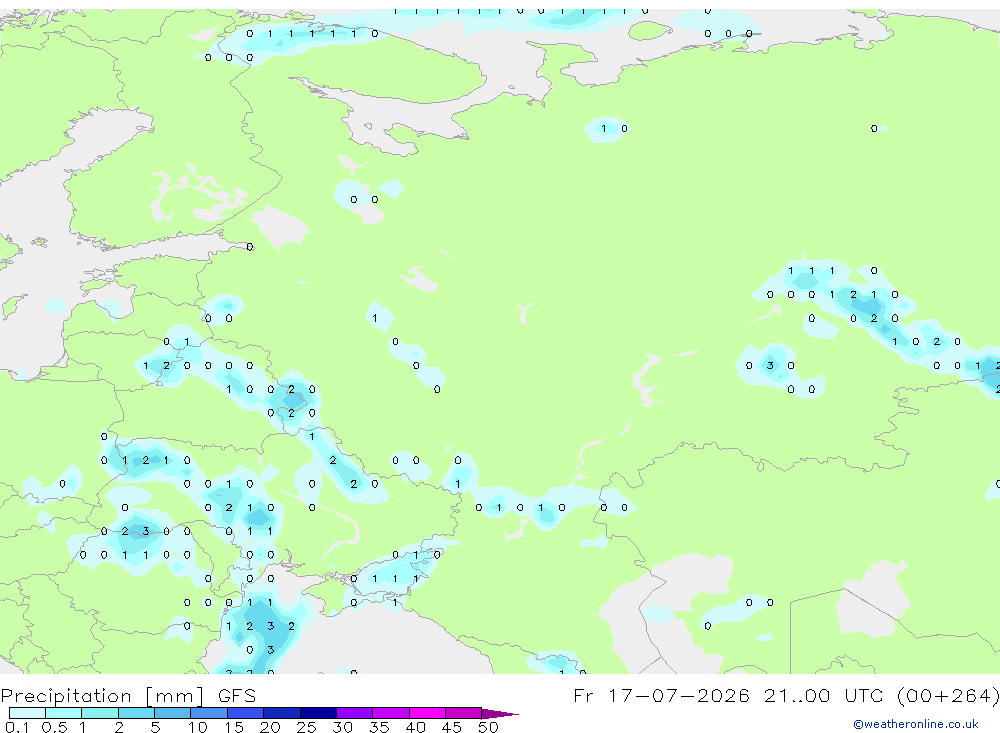
Task: Click the '20' legend scale label
Action: click(x=270, y=727)
